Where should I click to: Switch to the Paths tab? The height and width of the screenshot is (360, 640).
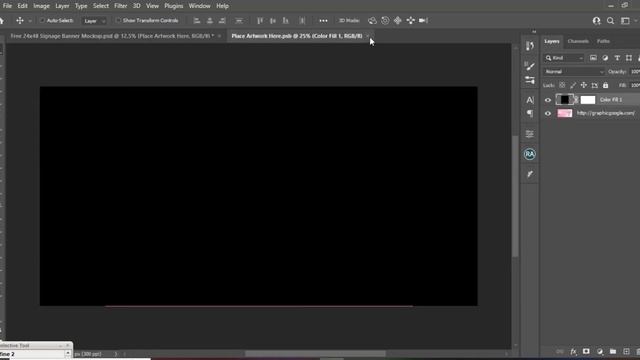603,41
